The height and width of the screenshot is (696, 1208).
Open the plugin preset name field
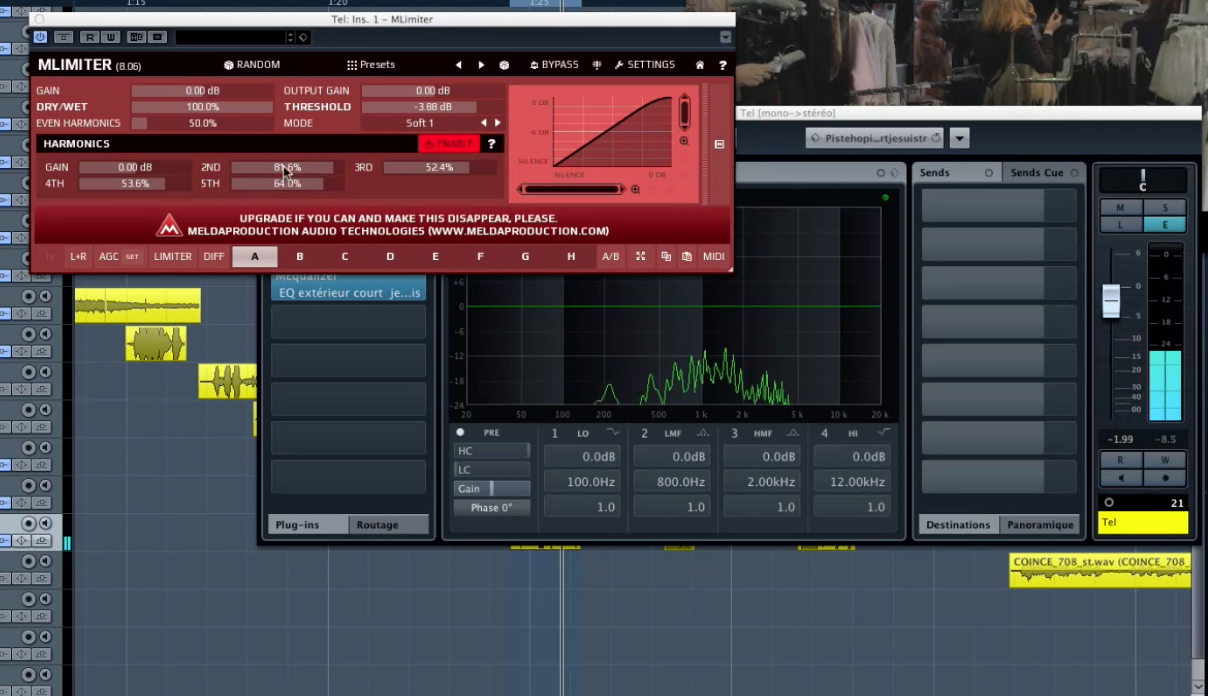(231, 37)
